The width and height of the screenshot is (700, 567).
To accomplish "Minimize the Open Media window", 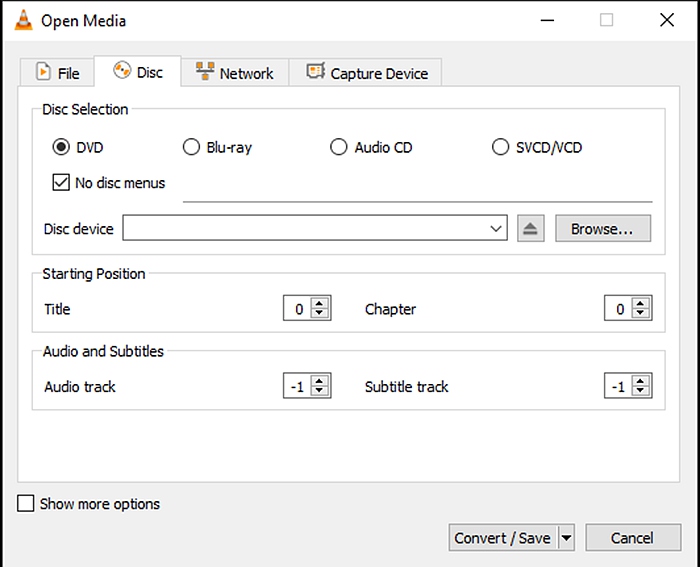I will tap(547, 20).
